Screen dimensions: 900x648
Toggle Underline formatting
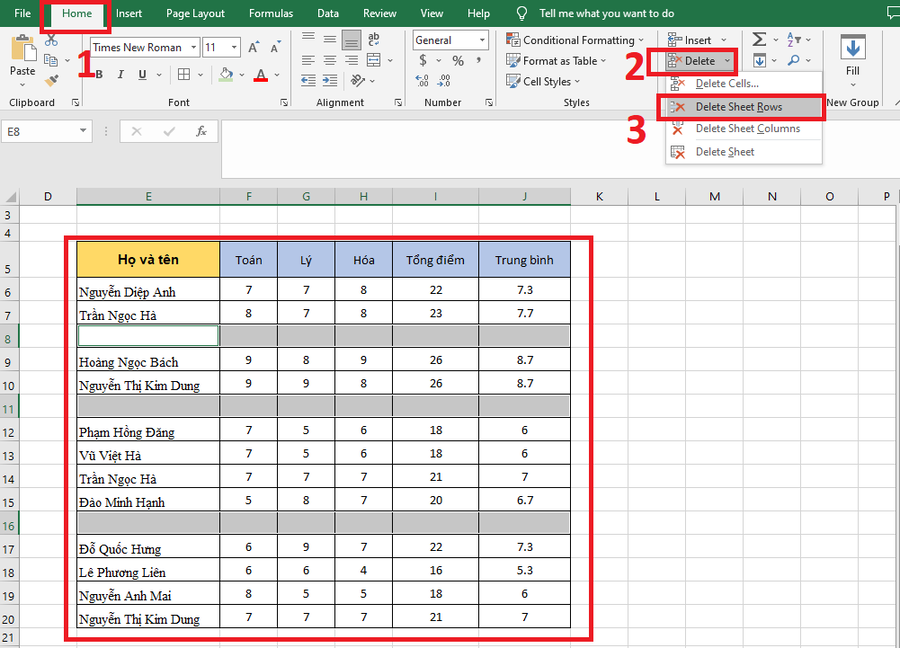point(142,75)
